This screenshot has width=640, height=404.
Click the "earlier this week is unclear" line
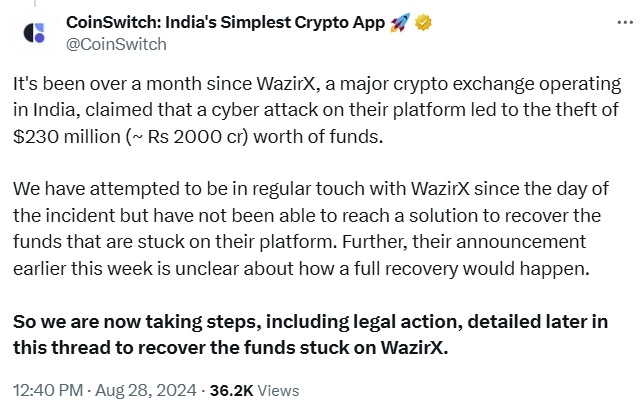tap(301, 269)
